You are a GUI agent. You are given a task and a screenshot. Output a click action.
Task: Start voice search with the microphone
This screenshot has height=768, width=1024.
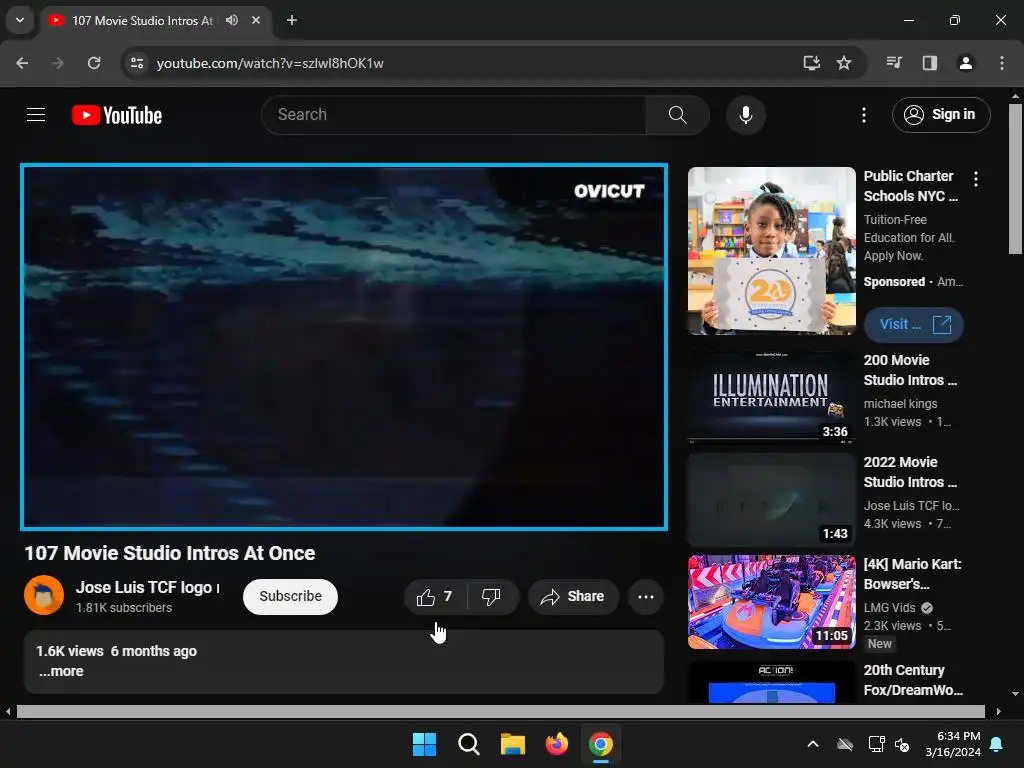[x=745, y=115]
